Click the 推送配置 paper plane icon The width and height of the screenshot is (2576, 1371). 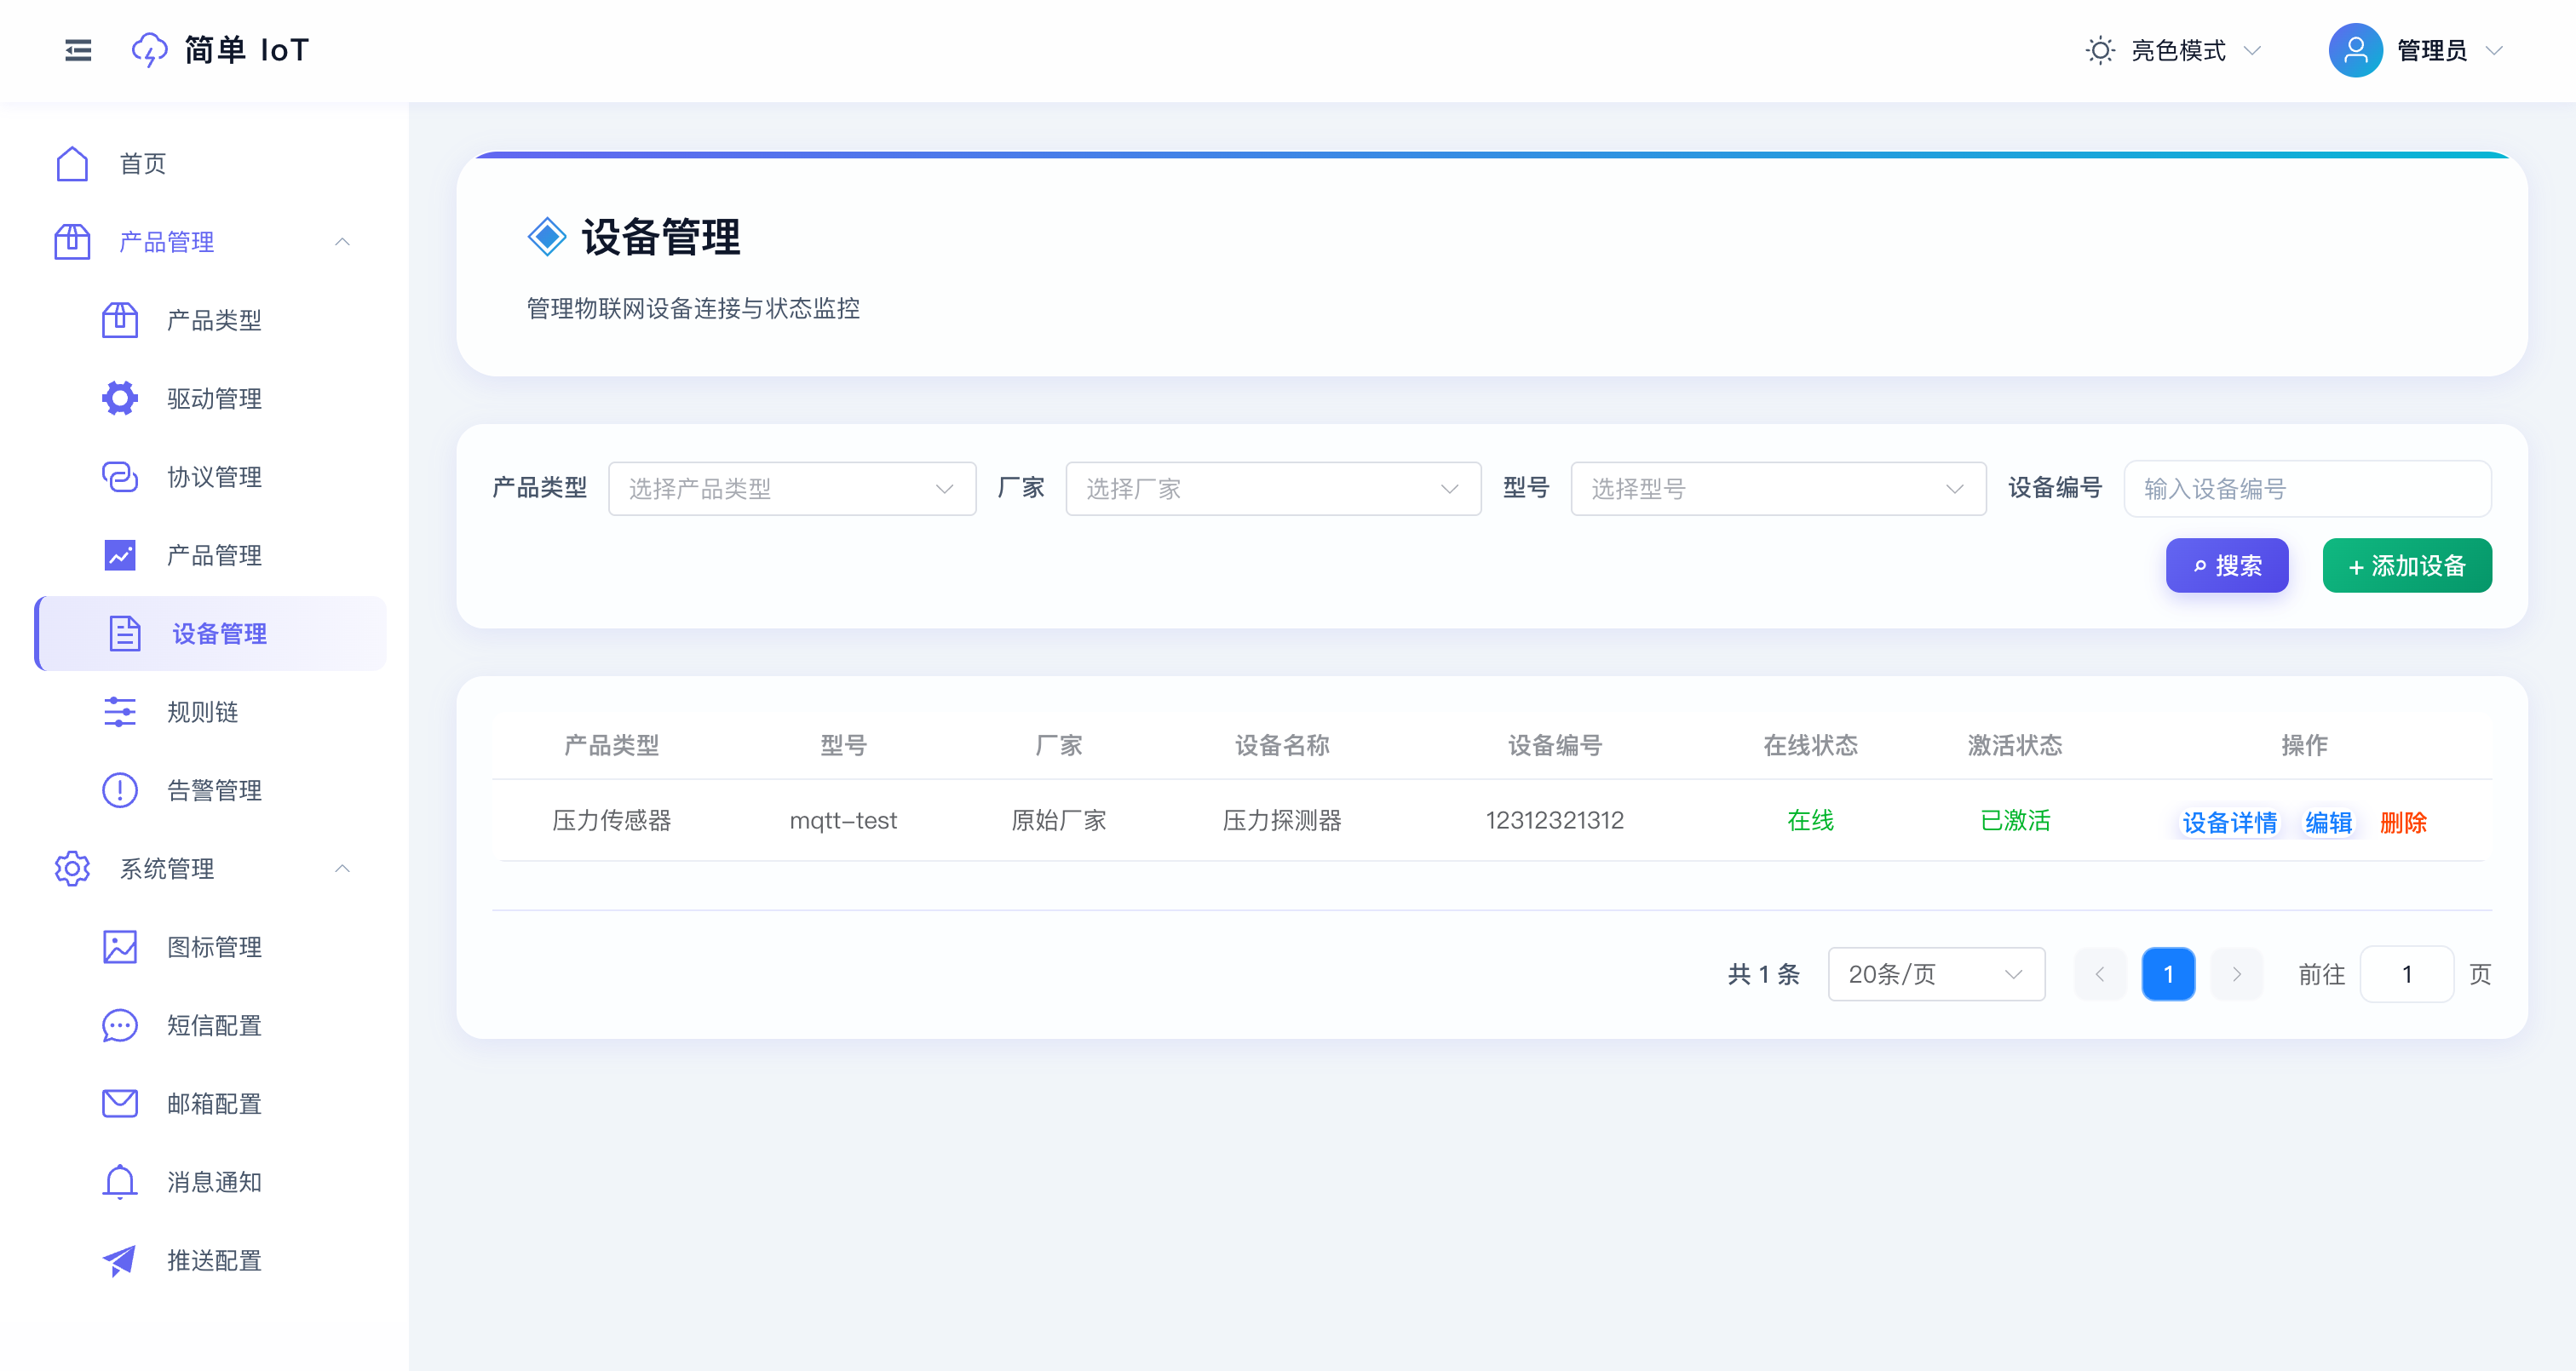pyautogui.click(x=120, y=1260)
